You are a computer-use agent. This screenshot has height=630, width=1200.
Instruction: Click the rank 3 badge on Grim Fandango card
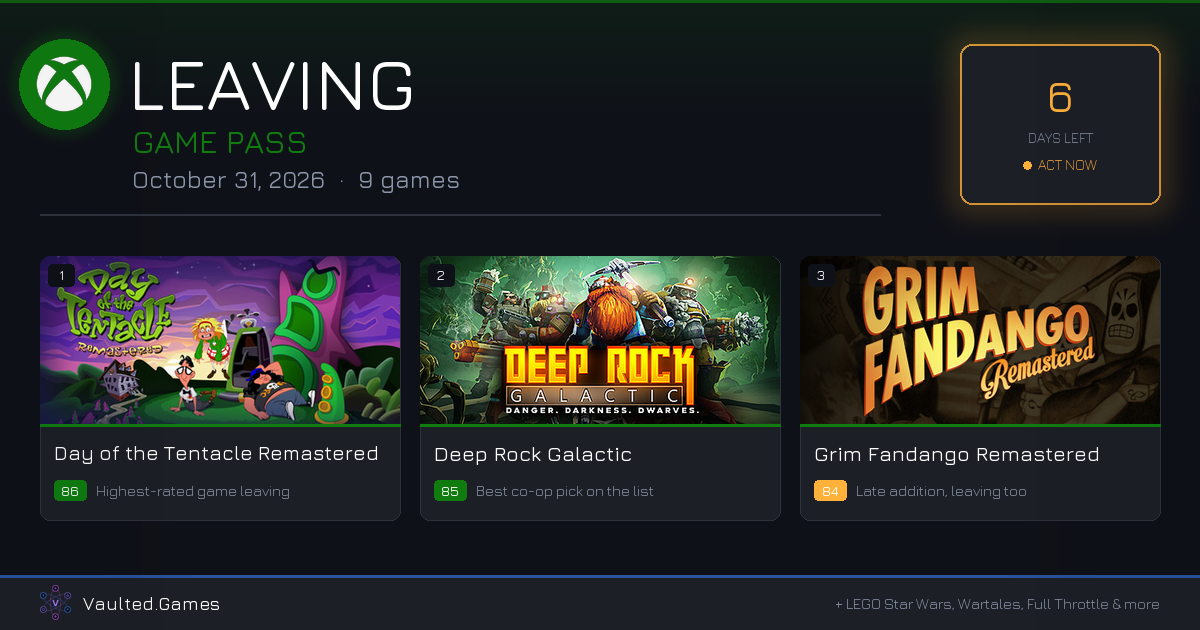pos(822,275)
